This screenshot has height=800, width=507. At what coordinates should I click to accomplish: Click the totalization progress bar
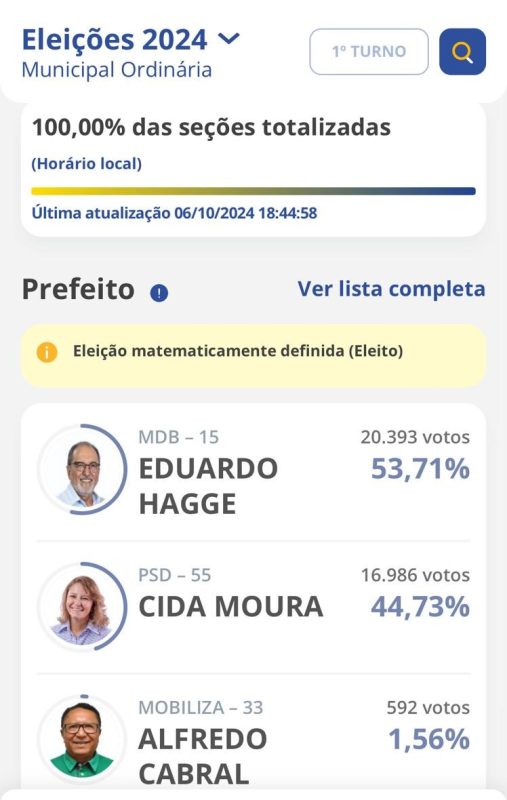point(254,191)
